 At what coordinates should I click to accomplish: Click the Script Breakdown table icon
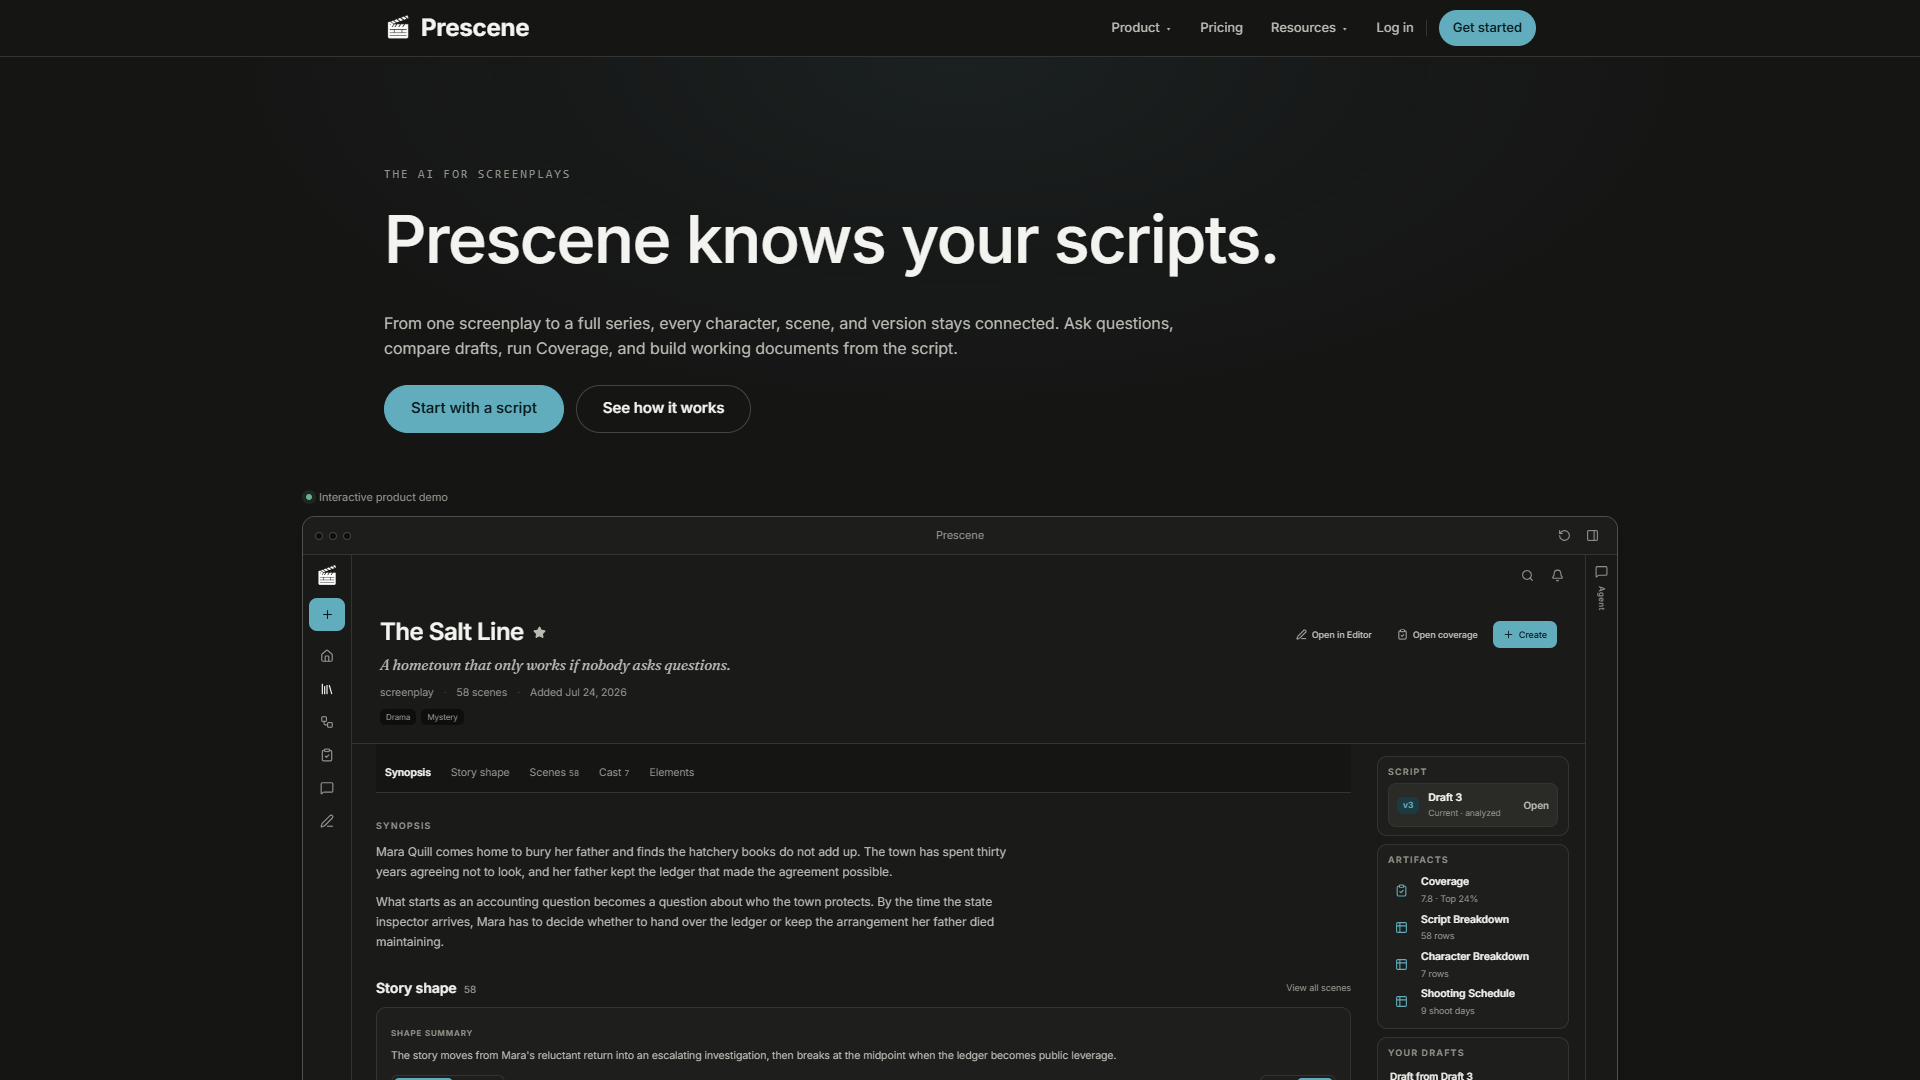pyautogui.click(x=1401, y=927)
